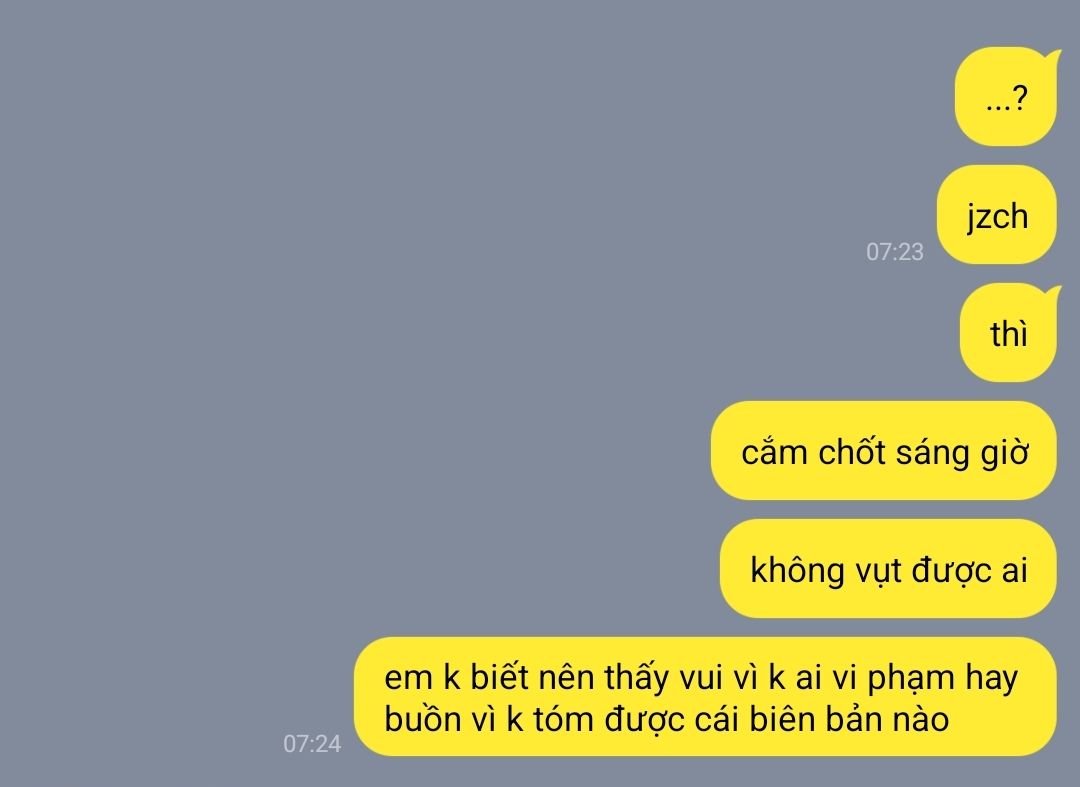Tap the "...?" message bubble

click(x=1006, y=97)
